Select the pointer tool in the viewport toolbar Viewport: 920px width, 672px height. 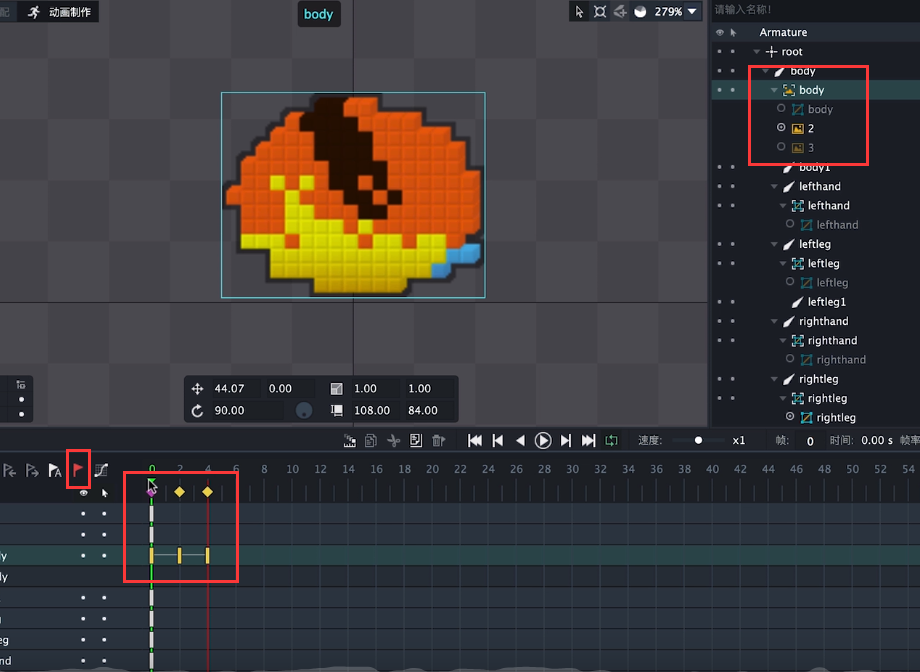[579, 12]
